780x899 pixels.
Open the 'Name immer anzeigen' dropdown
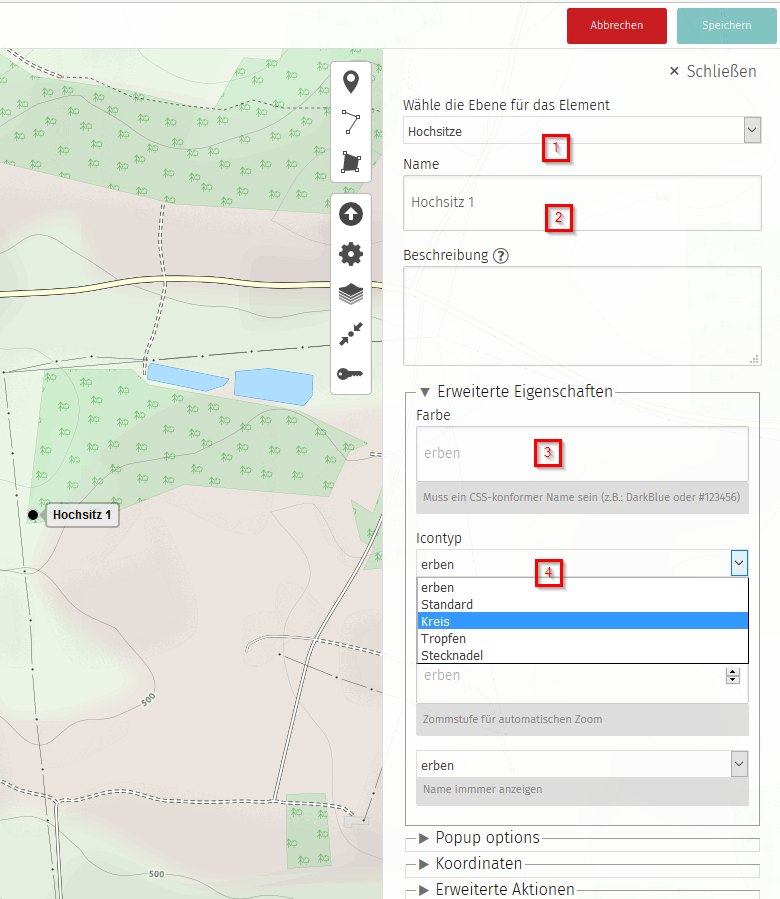pos(582,764)
